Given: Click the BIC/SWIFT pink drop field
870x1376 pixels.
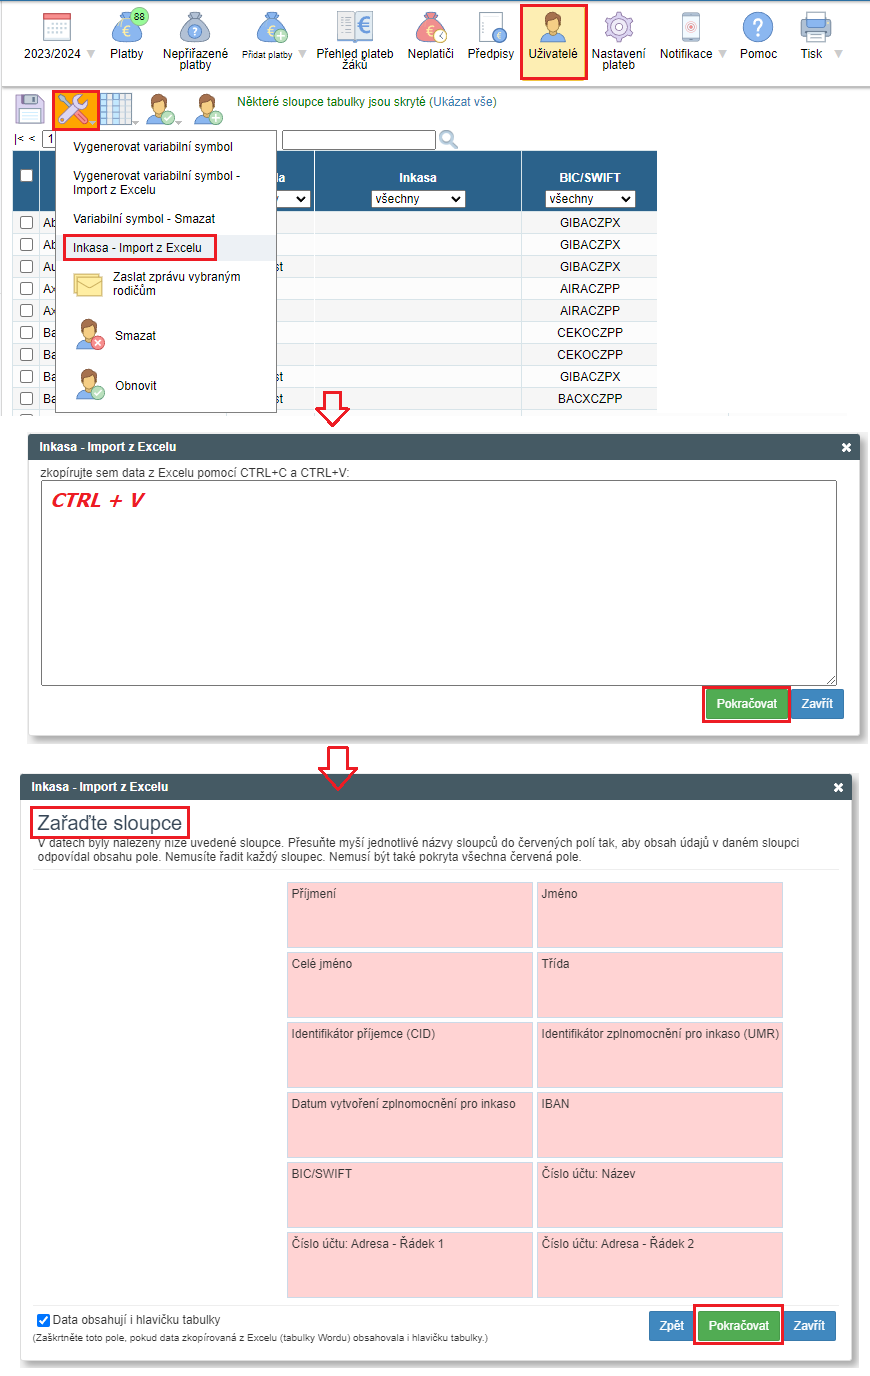Looking at the screenshot, I should 410,1195.
